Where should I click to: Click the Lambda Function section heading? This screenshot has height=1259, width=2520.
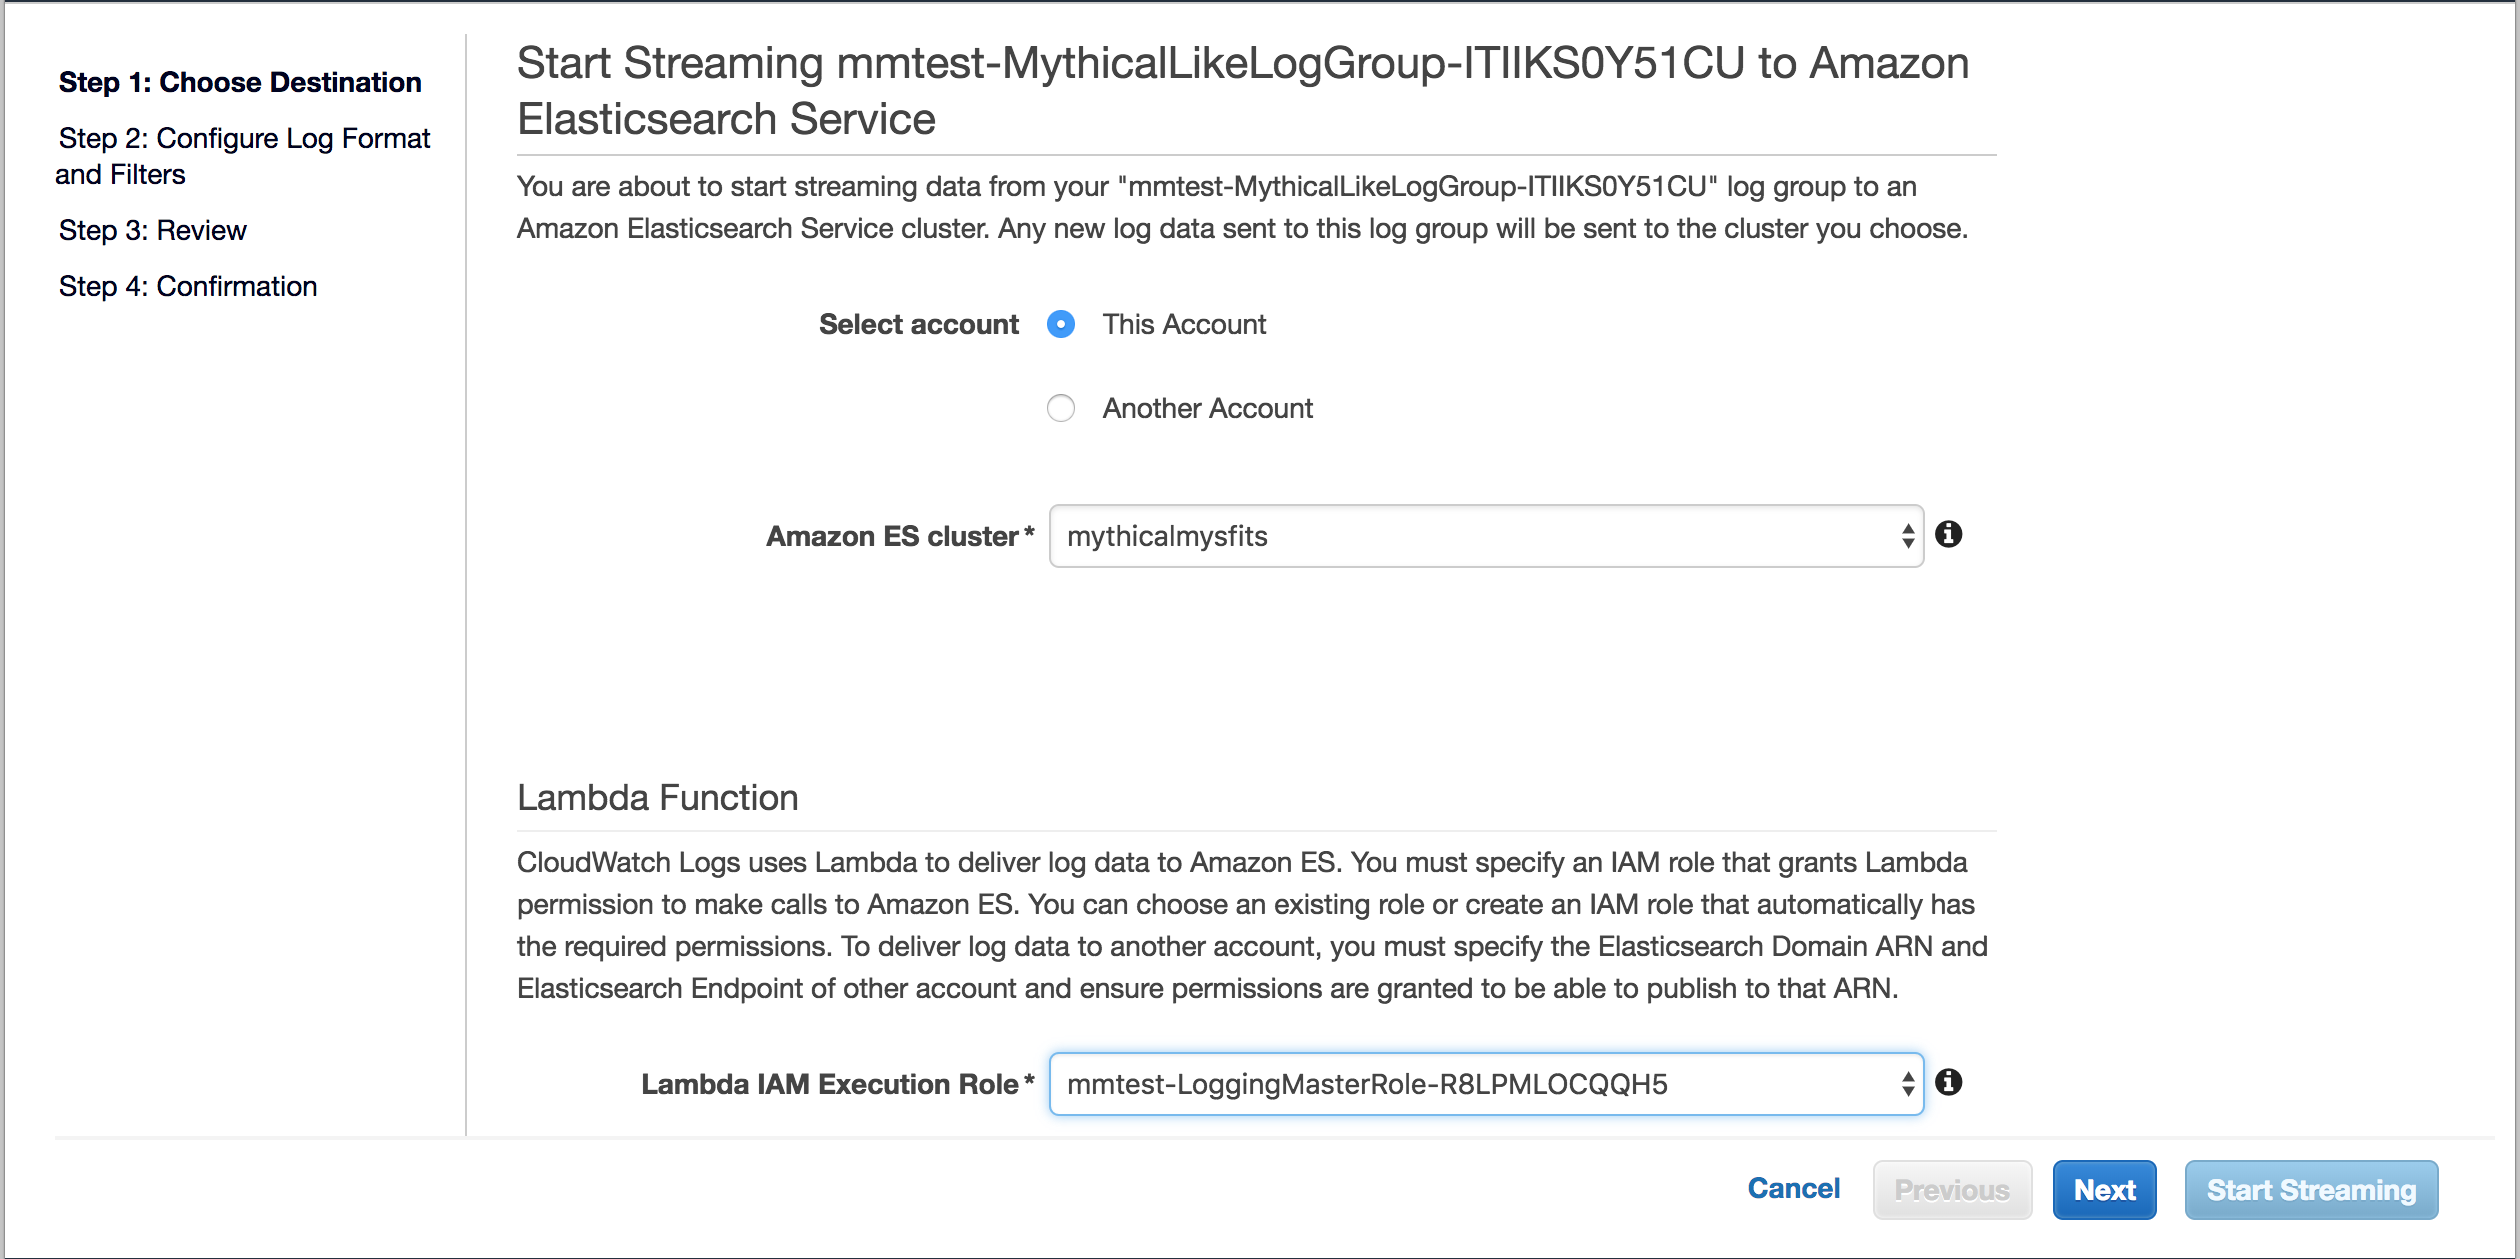coord(657,798)
